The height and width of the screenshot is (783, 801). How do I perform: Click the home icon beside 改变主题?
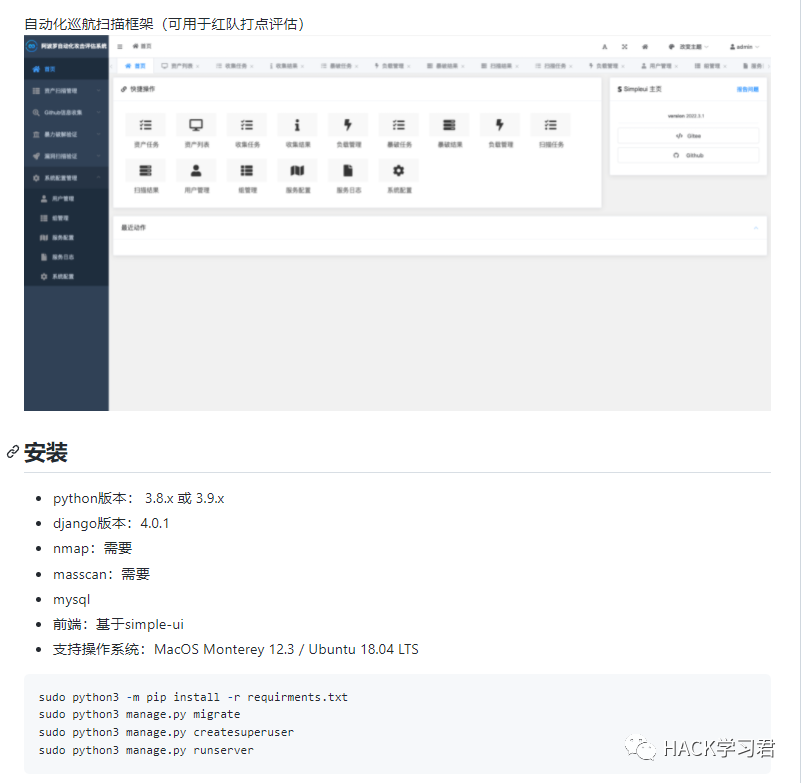(x=645, y=46)
